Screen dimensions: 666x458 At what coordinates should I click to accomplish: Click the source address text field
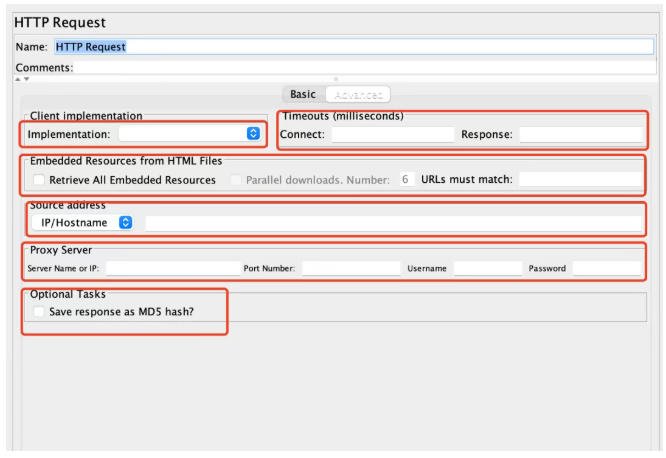pos(393,223)
